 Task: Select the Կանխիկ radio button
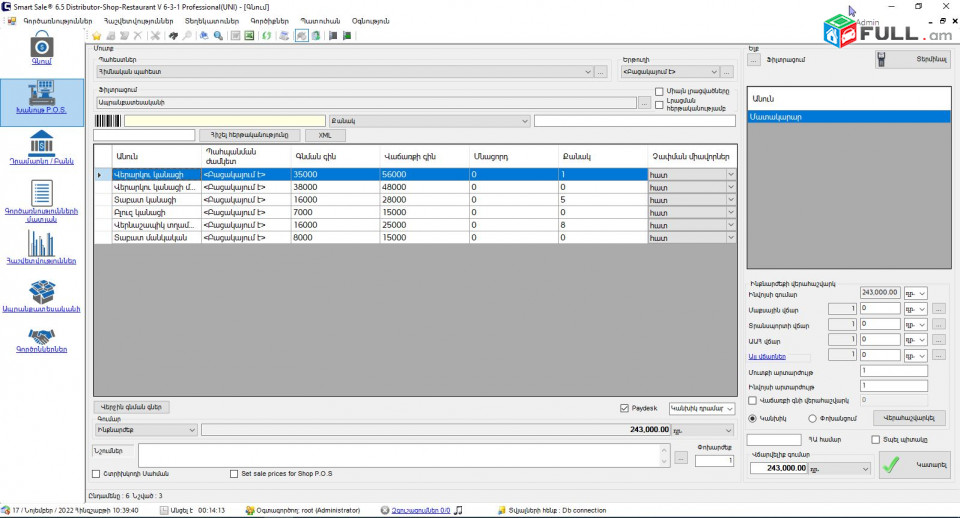(x=752, y=419)
